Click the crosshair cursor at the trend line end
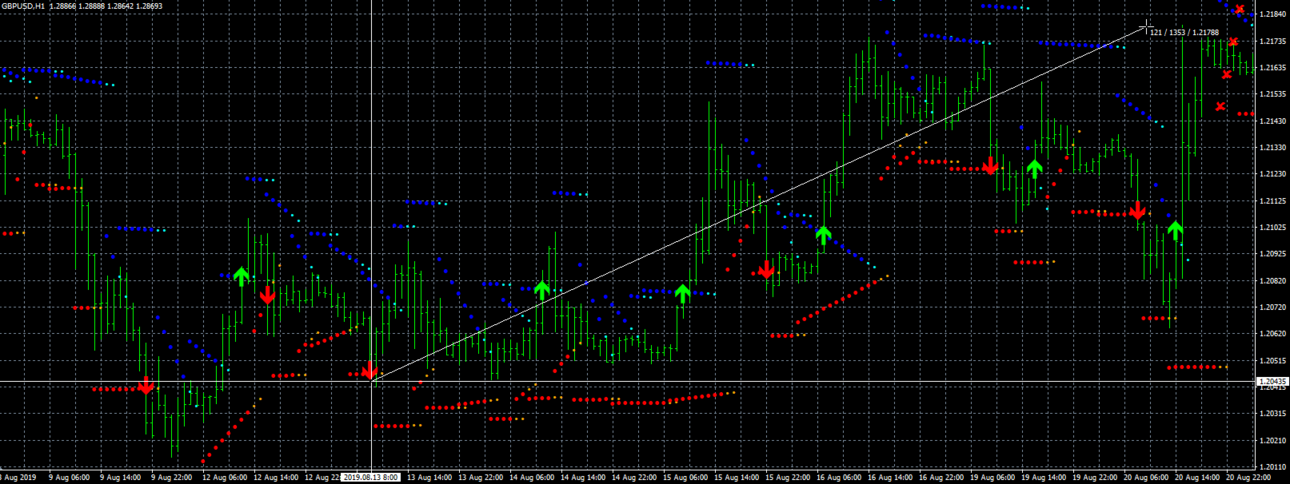This screenshot has height=484, width=1290. pos(1148,25)
